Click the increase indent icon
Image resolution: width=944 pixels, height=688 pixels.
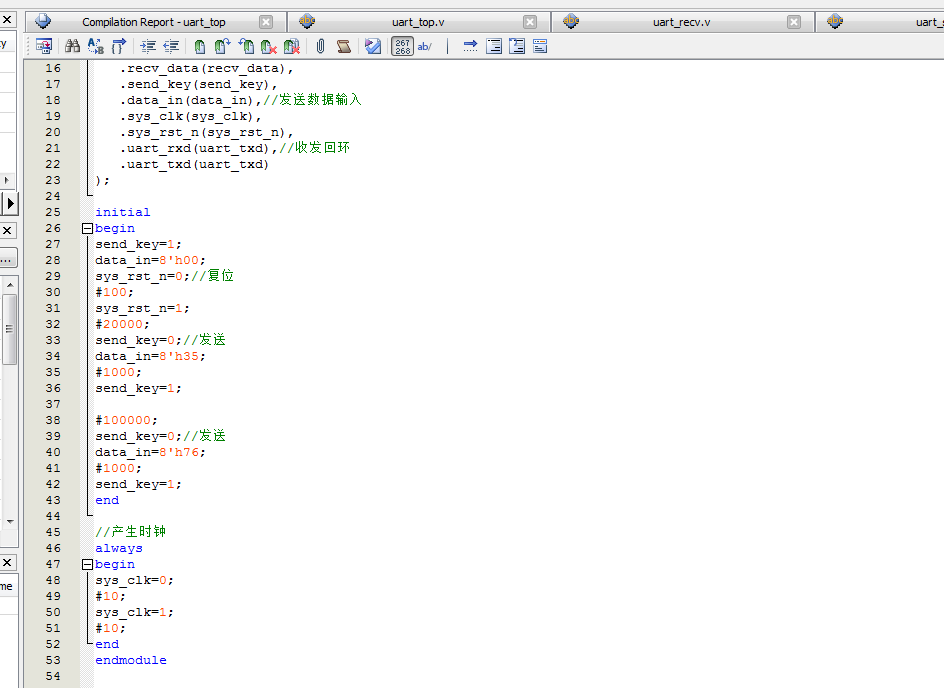coord(148,46)
